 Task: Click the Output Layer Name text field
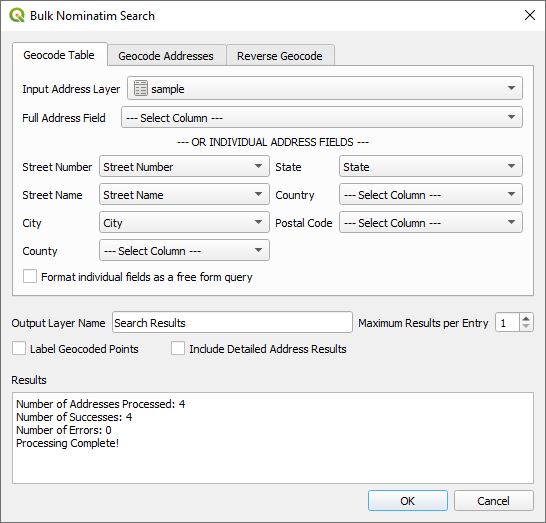[232, 322]
